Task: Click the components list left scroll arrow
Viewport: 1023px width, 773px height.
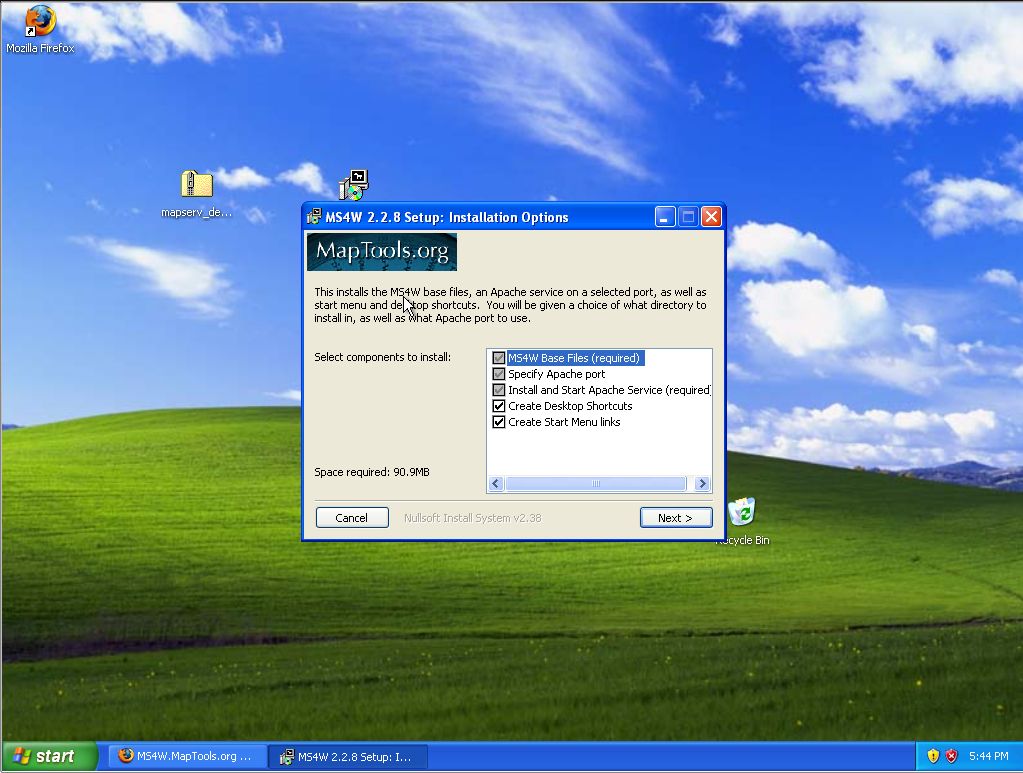Action: pos(496,484)
